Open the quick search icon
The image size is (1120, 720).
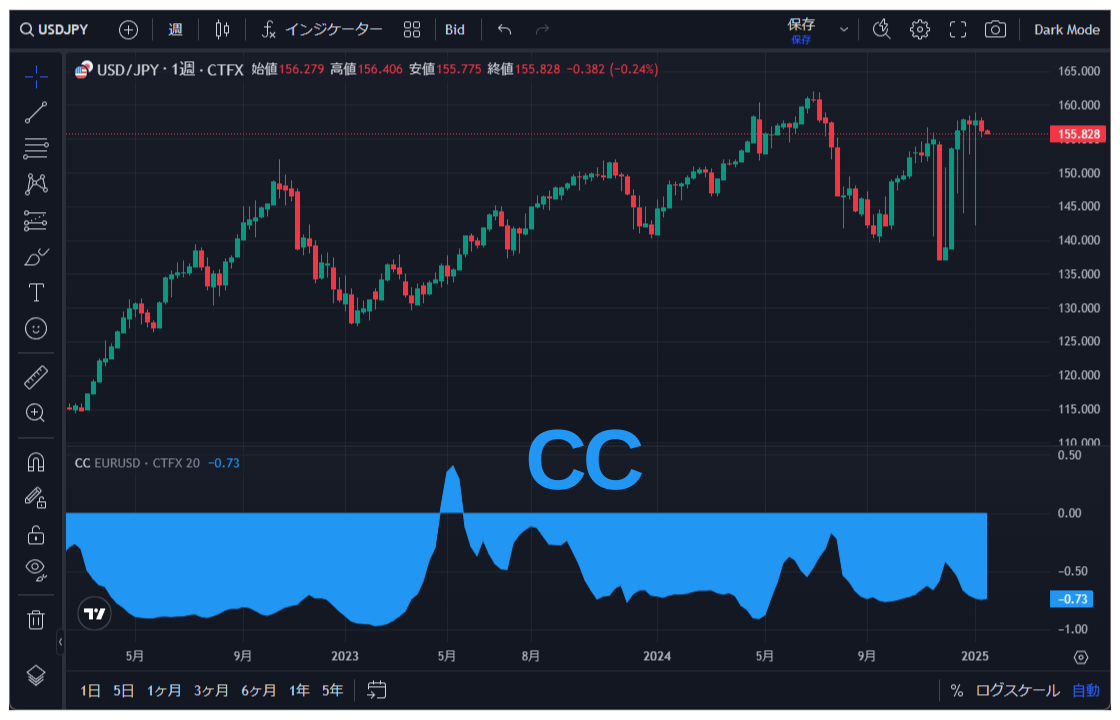[x=882, y=29]
